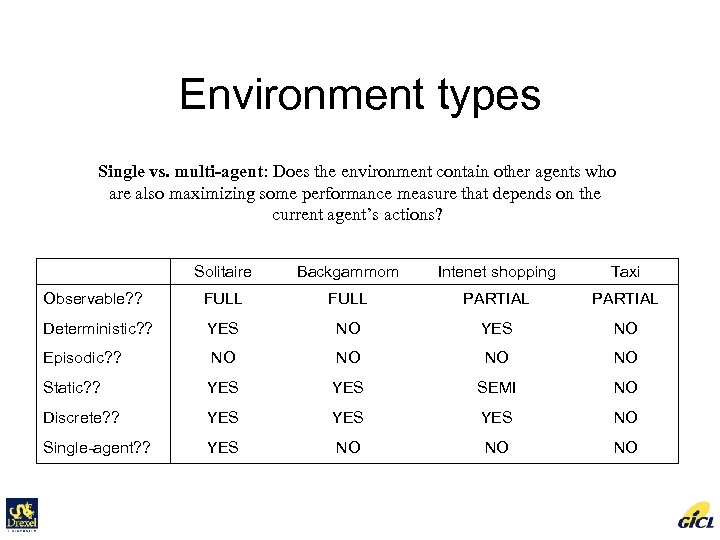Click the Environment types slide title
The width and height of the screenshot is (720, 540).
coord(360,95)
